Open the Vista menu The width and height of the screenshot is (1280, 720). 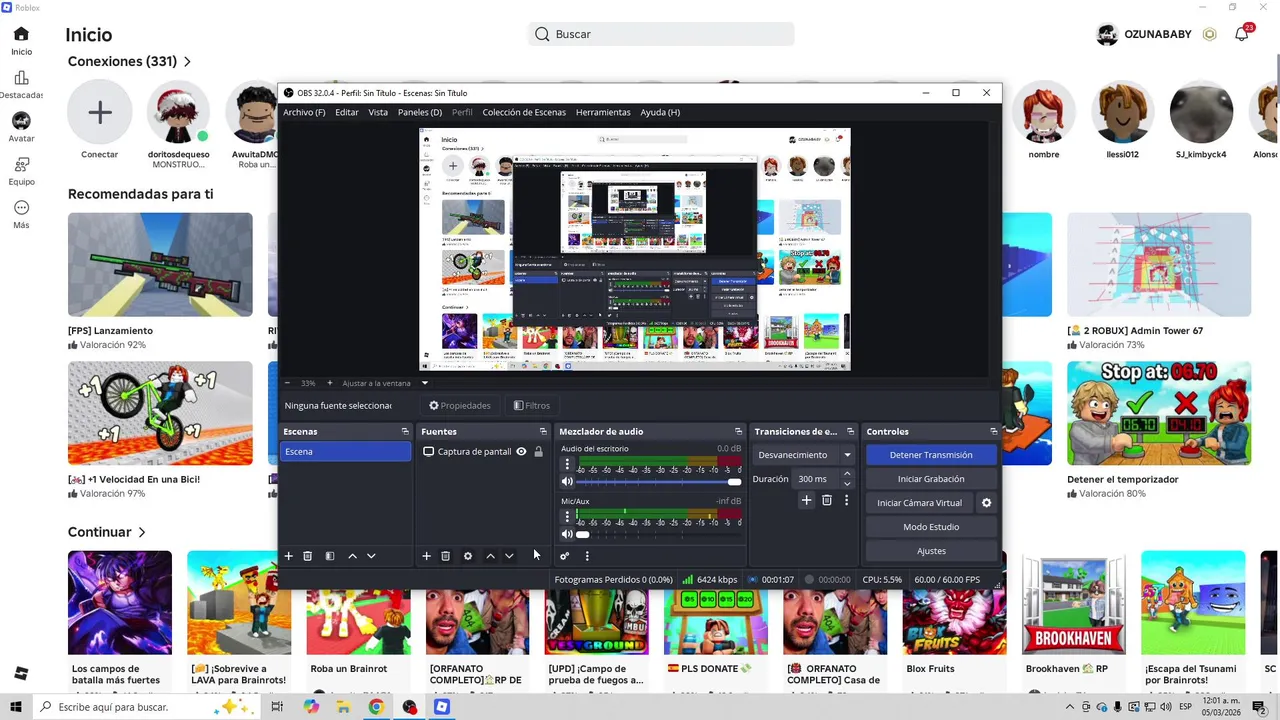(378, 112)
